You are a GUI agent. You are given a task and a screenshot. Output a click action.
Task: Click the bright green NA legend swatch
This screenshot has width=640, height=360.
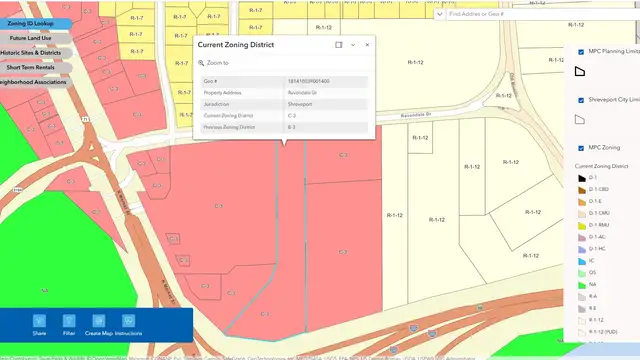click(582, 285)
